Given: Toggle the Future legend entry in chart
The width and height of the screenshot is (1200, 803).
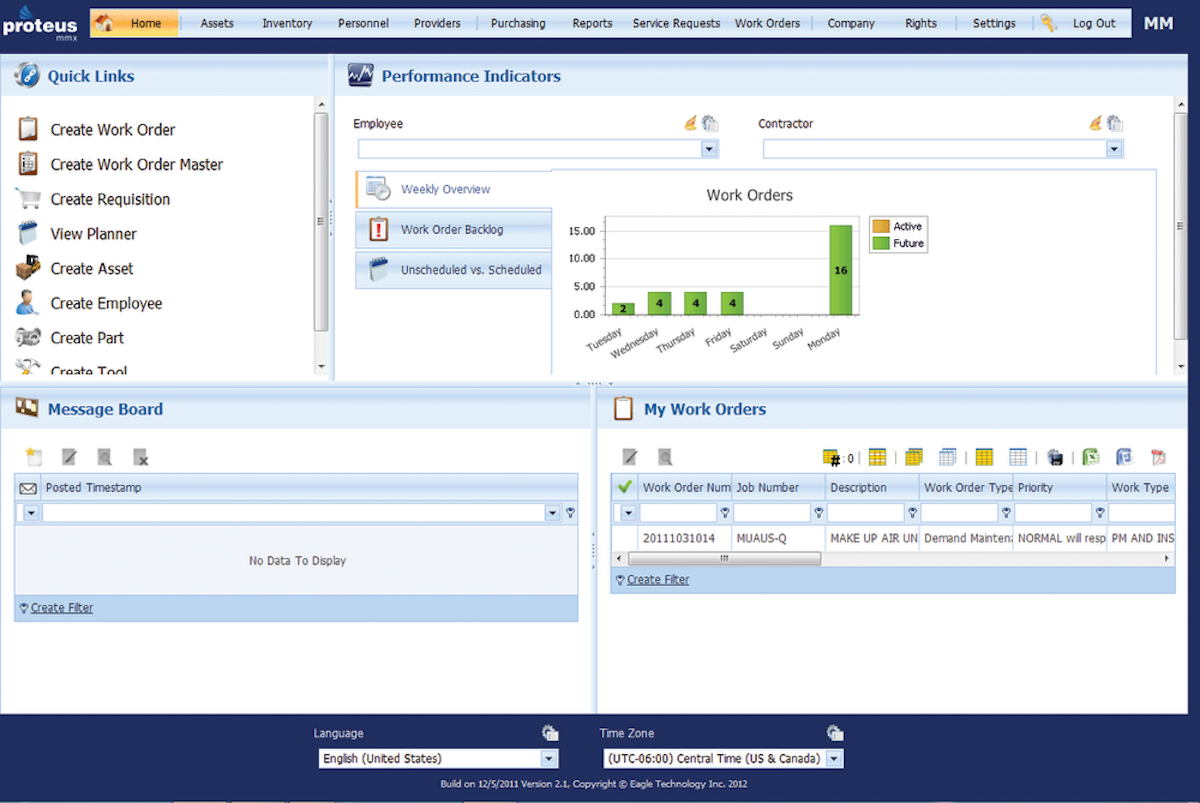Looking at the screenshot, I should click(897, 243).
